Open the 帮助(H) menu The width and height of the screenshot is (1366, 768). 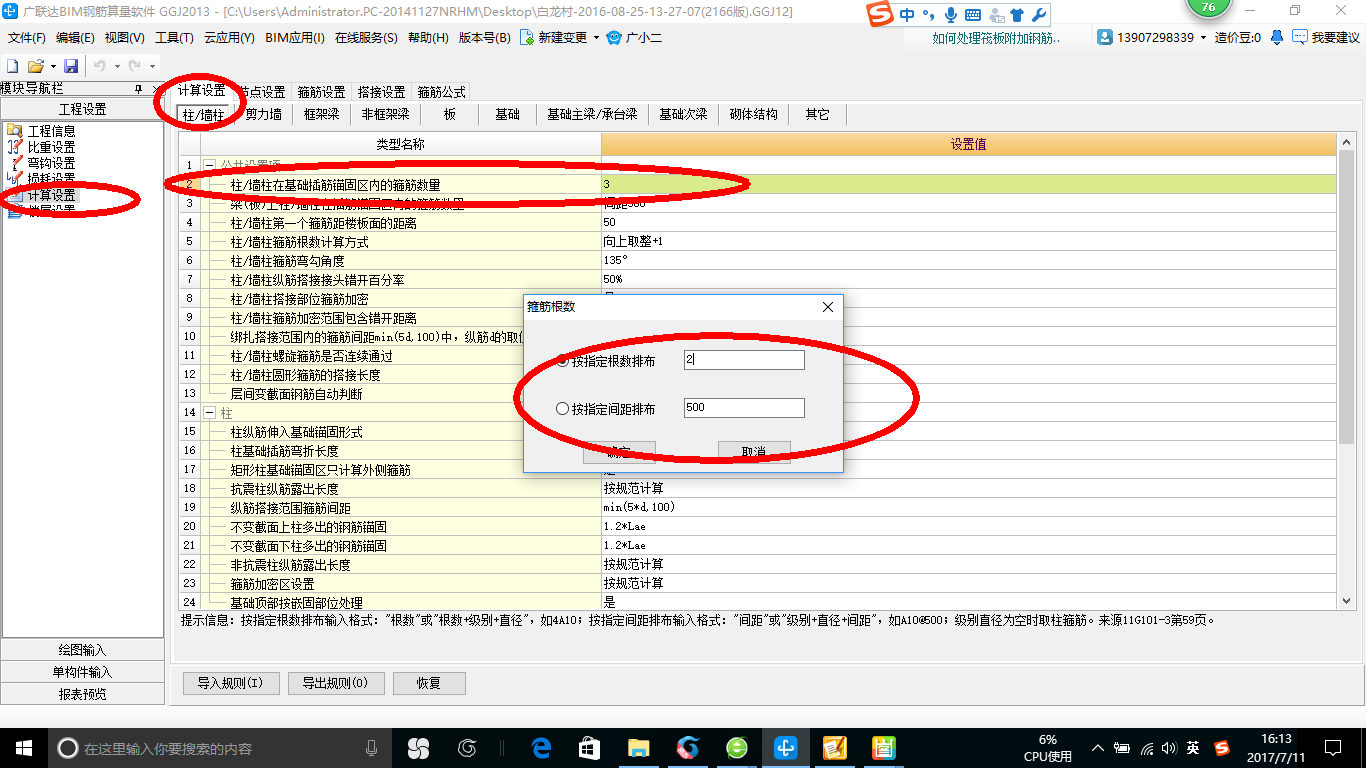pos(428,38)
